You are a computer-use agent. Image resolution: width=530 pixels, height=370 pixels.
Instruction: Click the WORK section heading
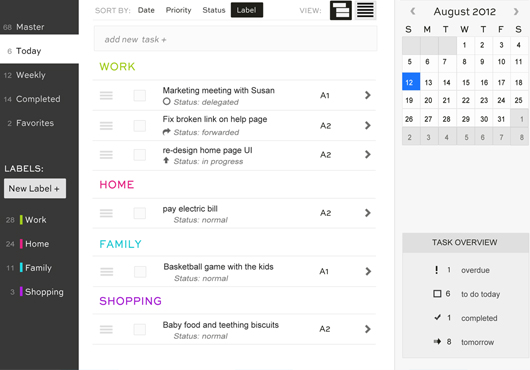point(117,67)
